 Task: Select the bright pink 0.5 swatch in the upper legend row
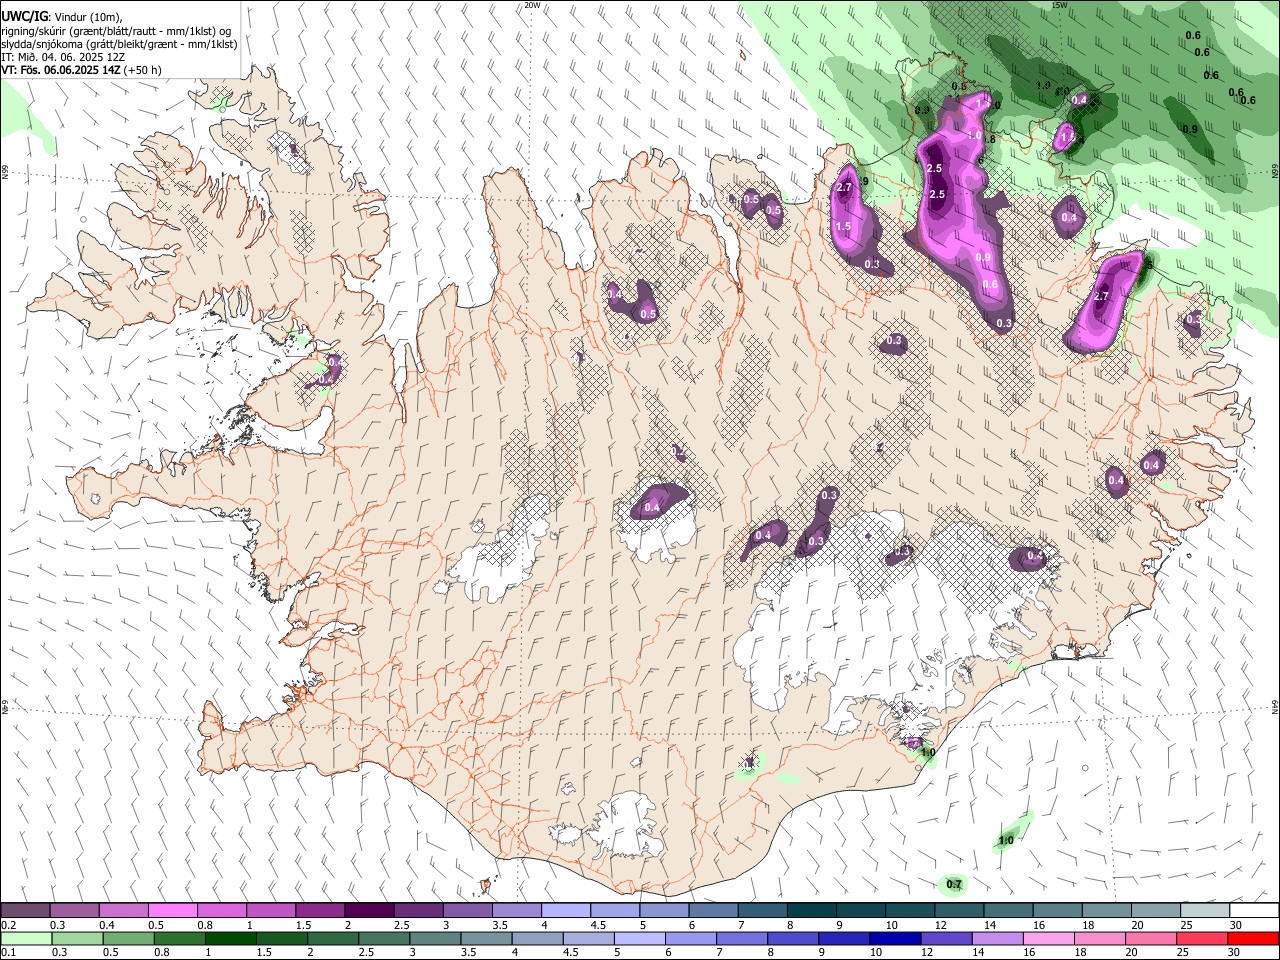pyautogui.click(x=172, y=911)
